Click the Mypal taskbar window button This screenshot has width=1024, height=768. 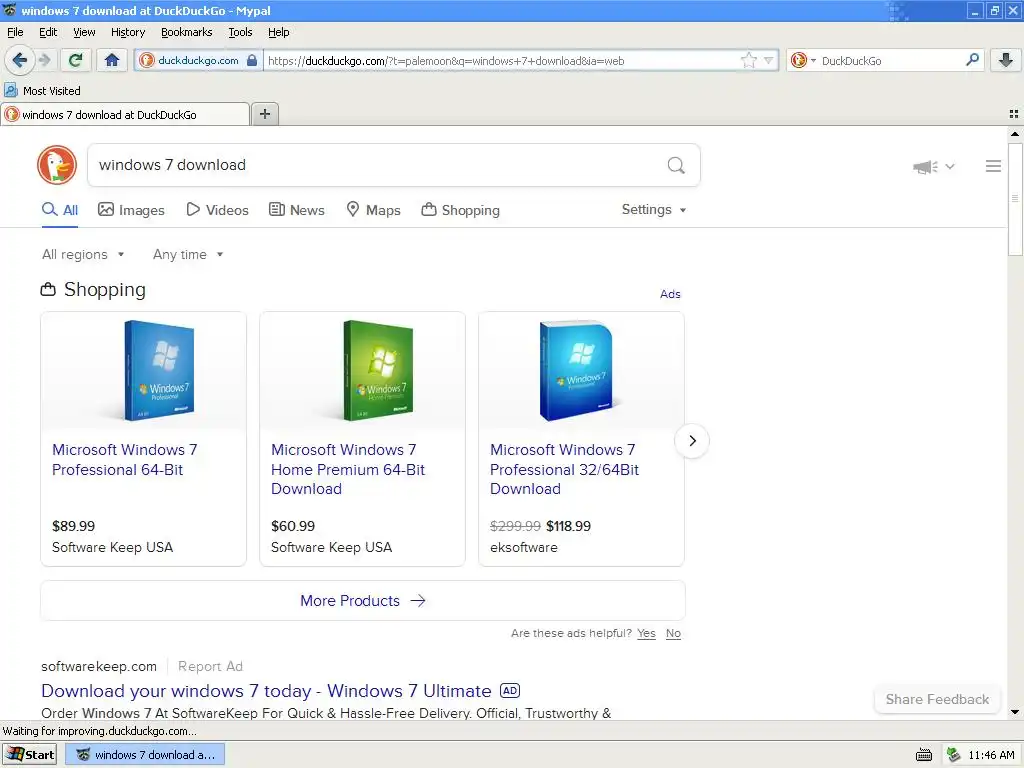click(145, 755)
